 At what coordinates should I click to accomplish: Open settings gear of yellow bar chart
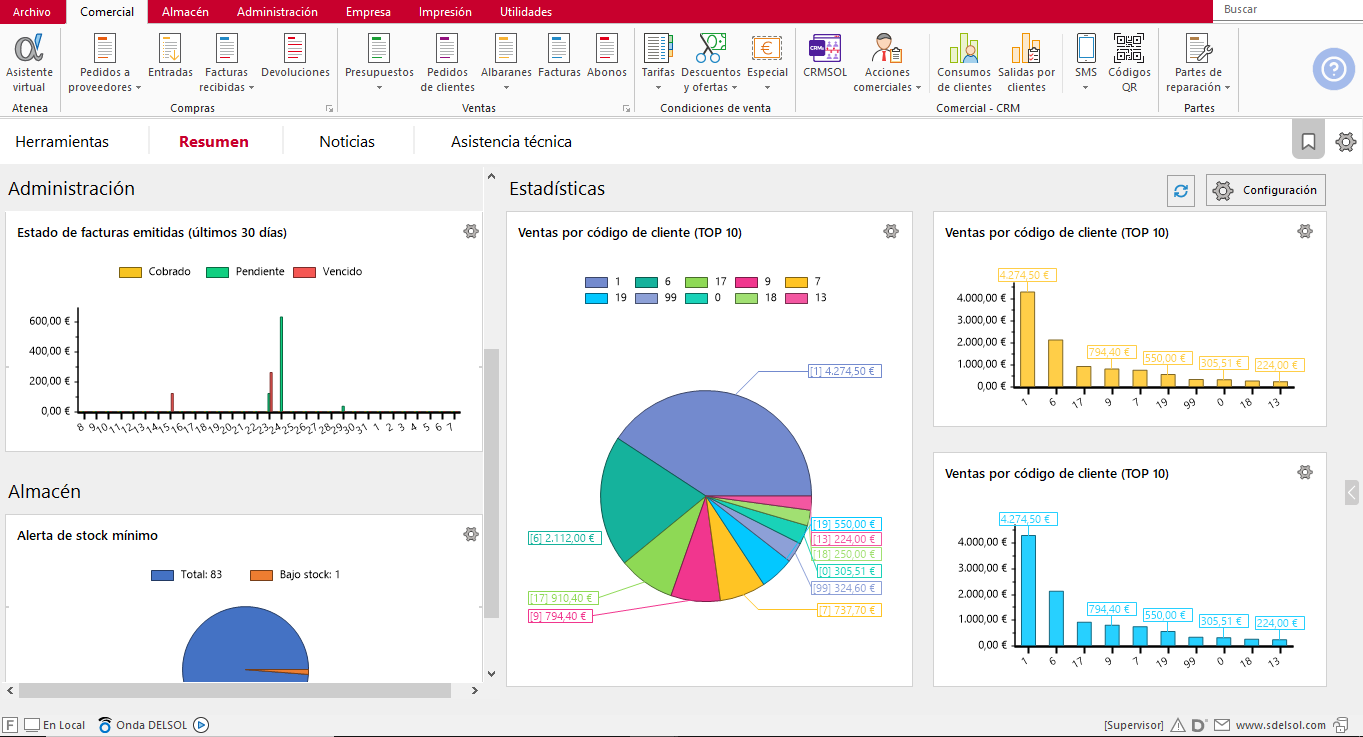(x=1305, y=231)
